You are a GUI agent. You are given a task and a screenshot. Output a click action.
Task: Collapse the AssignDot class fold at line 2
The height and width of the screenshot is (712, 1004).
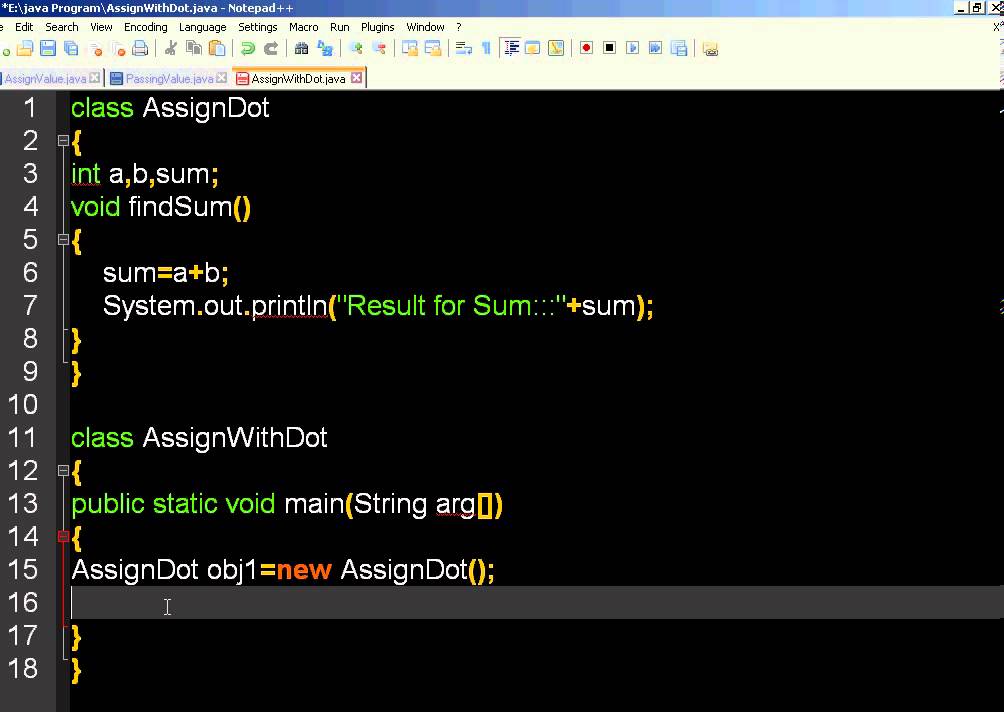[63, 140]
